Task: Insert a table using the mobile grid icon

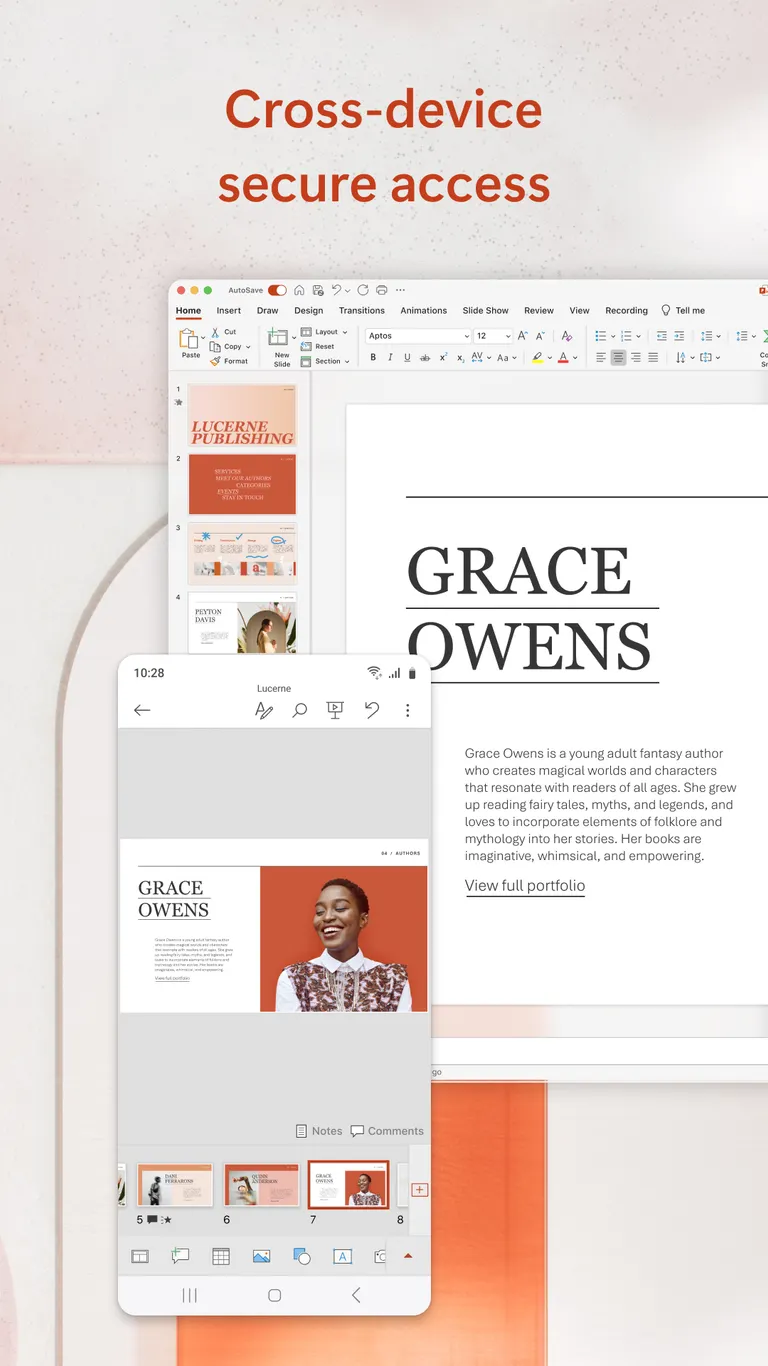Action: click(221, 1257)
